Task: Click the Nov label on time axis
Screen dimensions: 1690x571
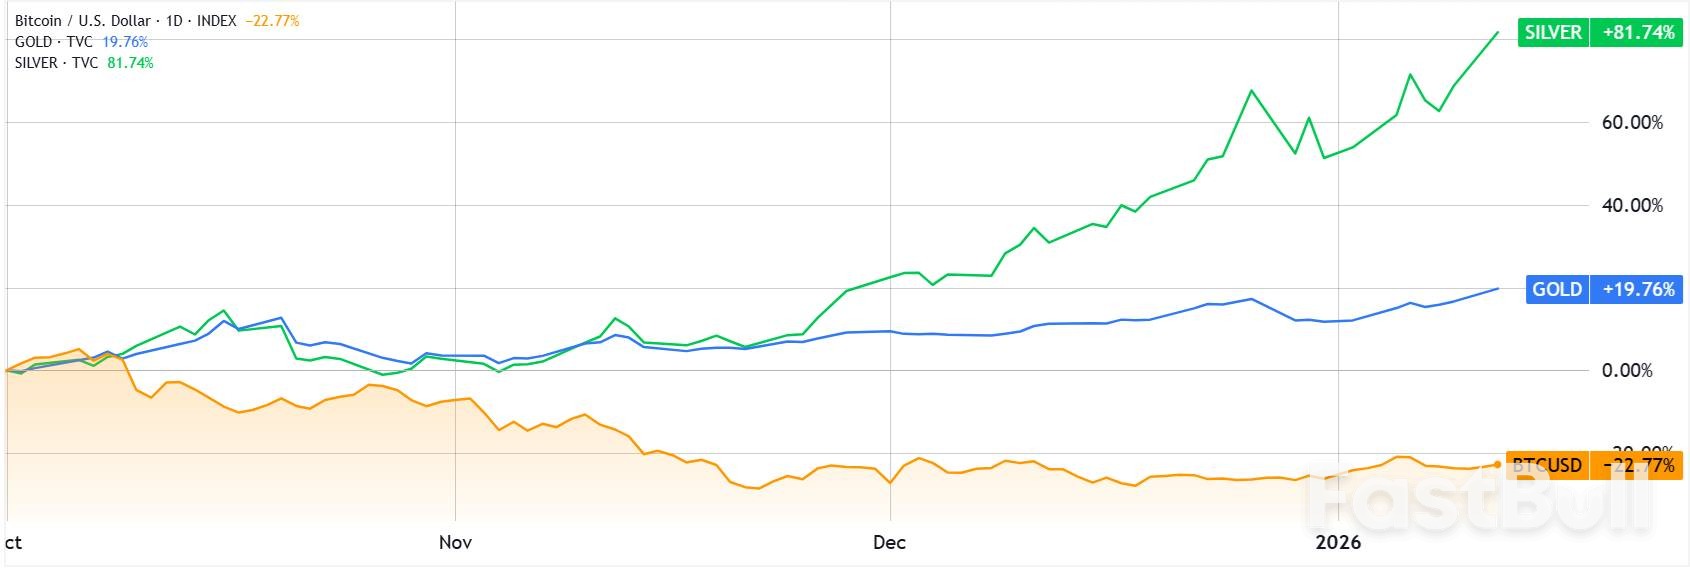Action: (x=455, y=542)
